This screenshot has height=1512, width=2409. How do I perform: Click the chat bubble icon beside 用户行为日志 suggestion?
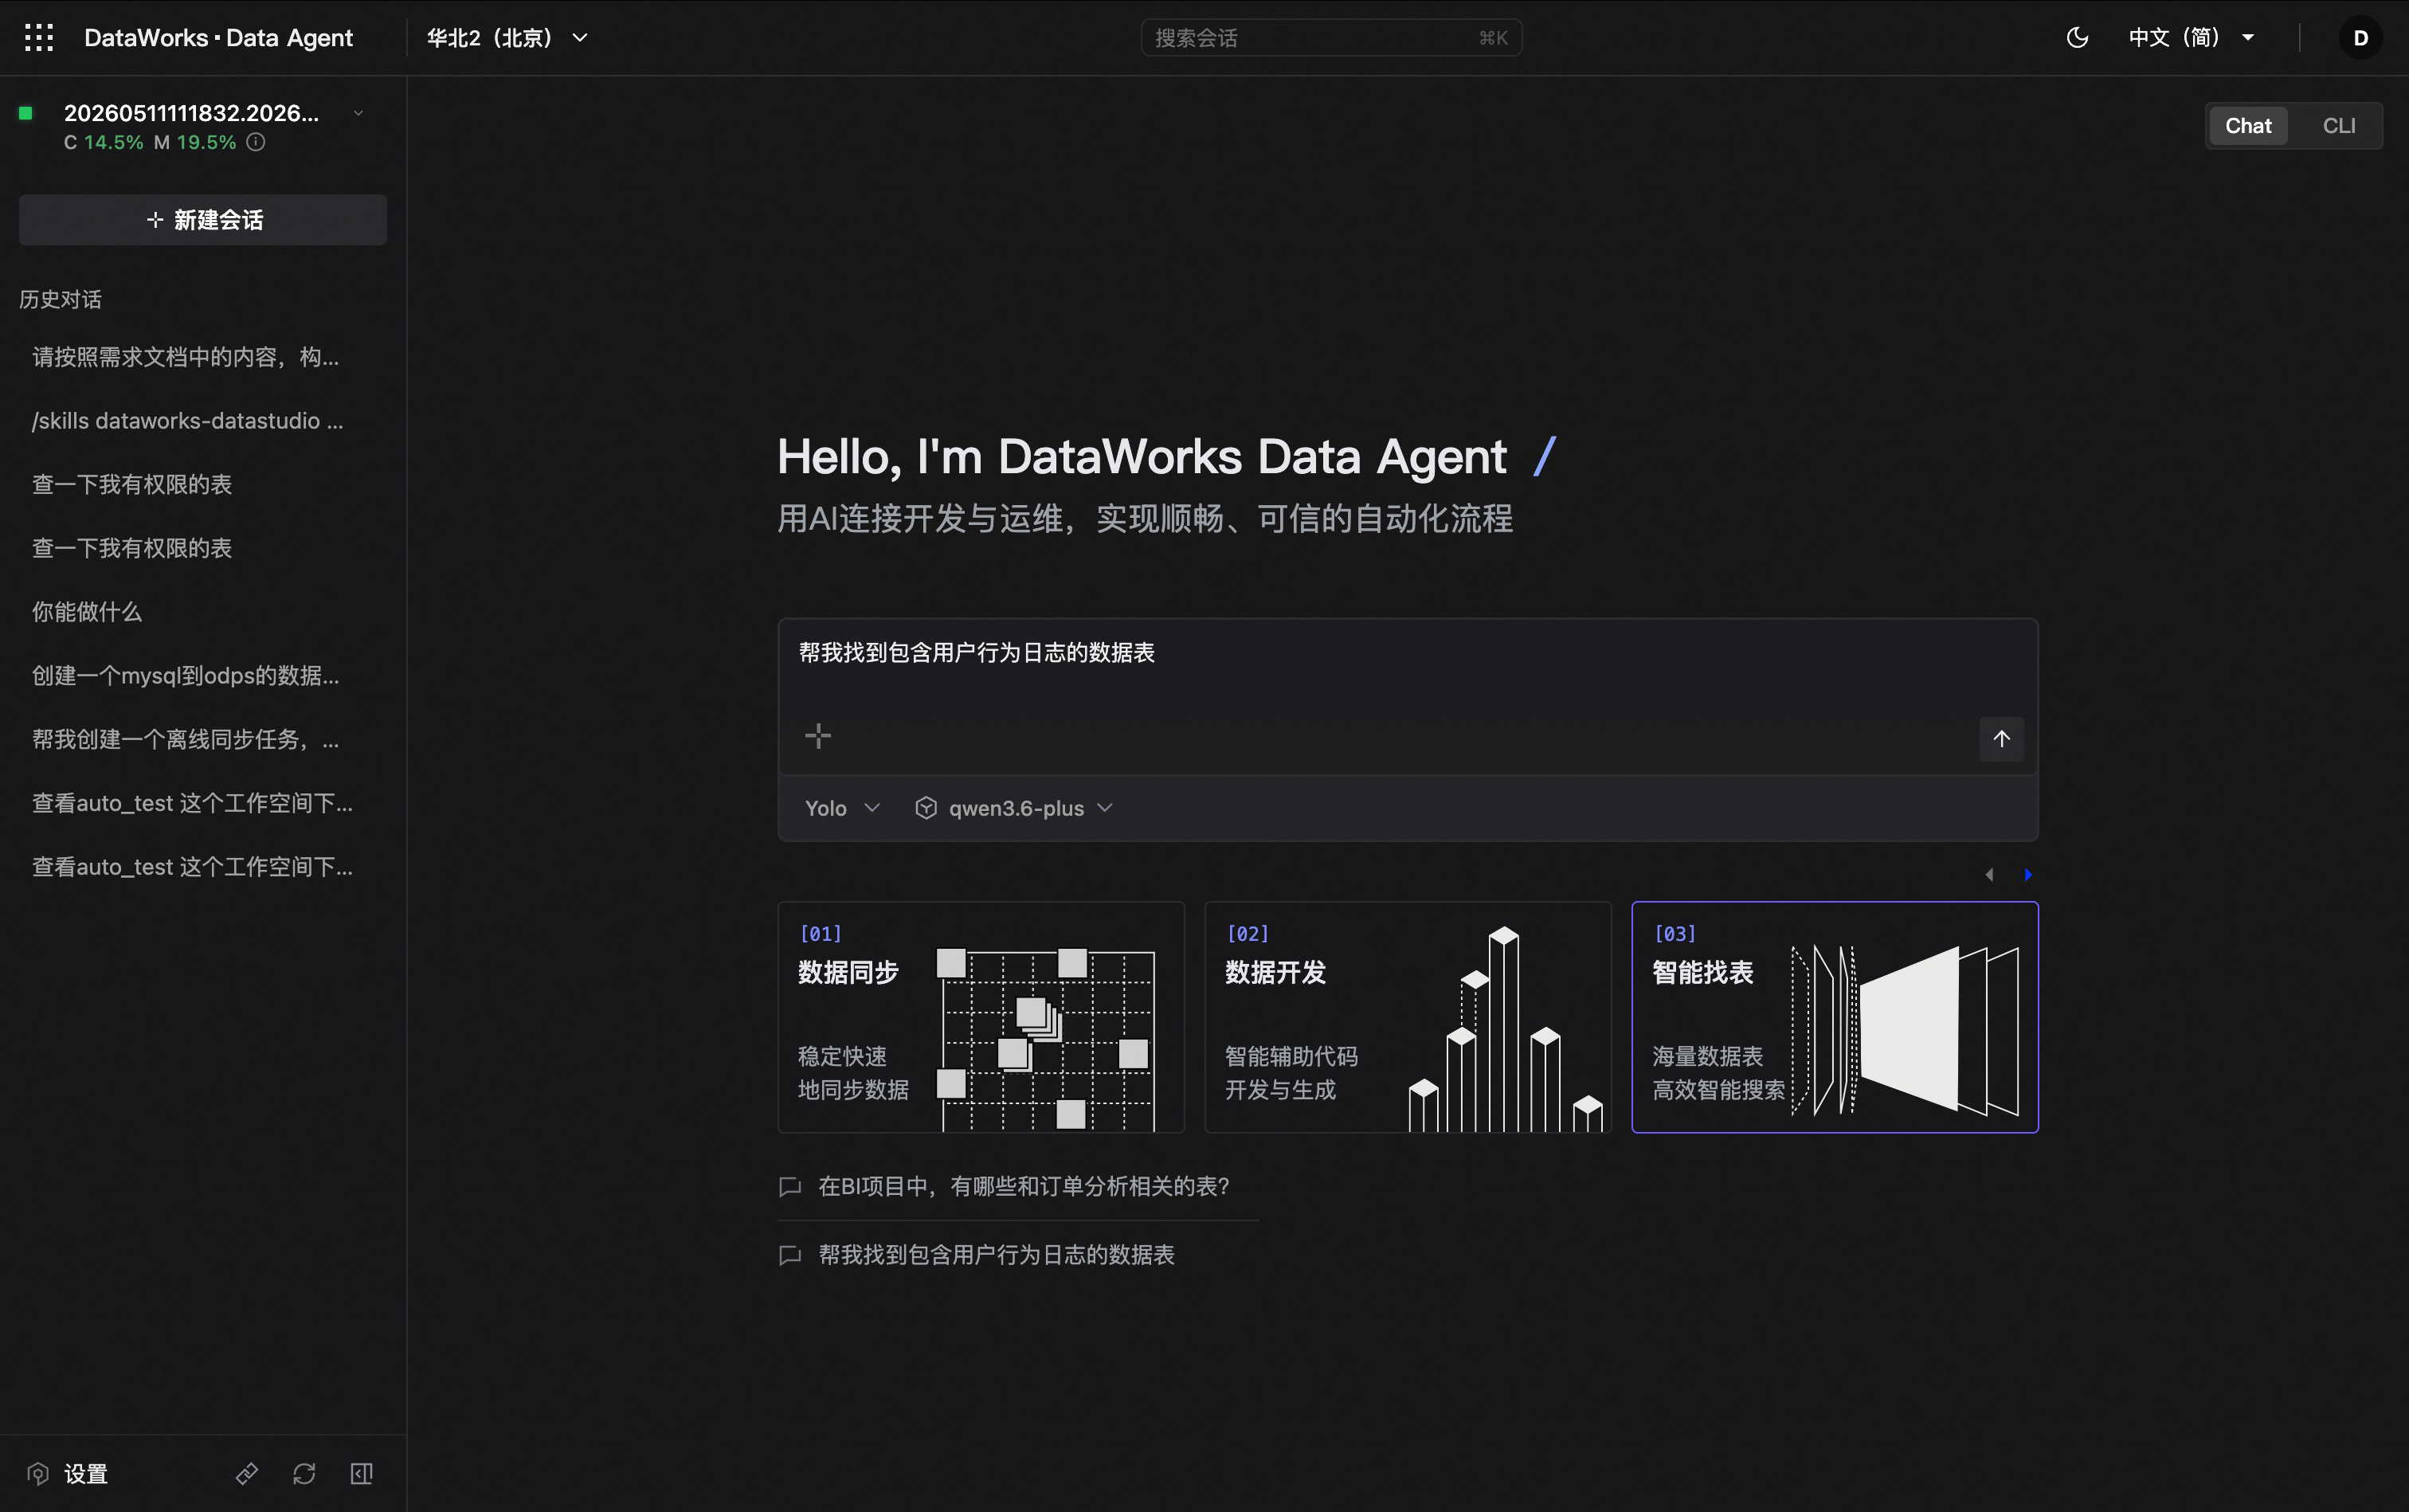coord(790,1255)
